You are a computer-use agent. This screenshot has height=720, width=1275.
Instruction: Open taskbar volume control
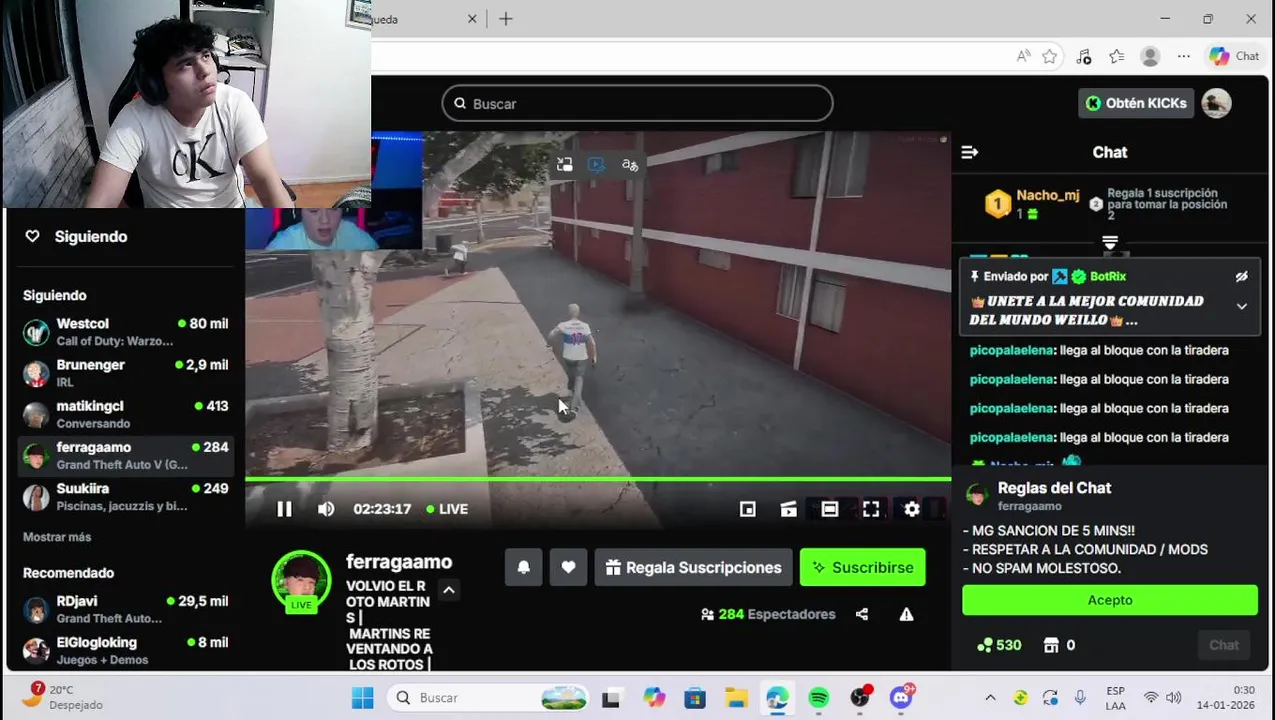point(1173,698)
